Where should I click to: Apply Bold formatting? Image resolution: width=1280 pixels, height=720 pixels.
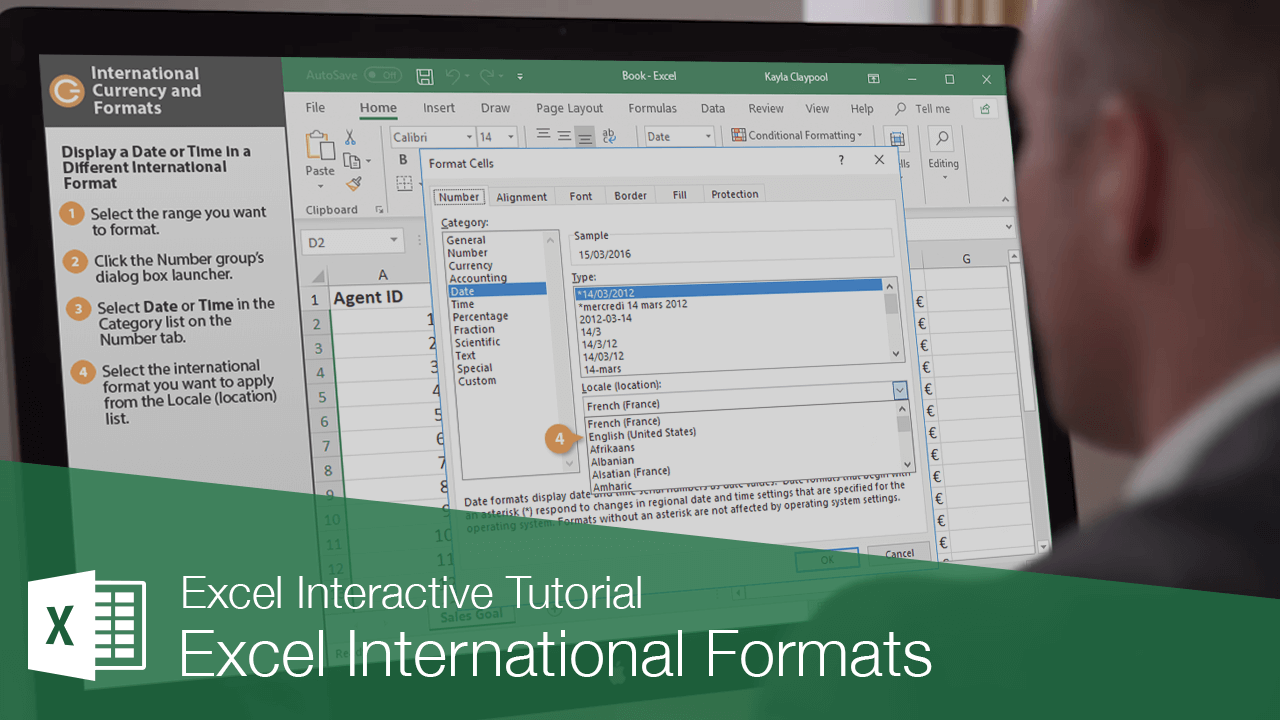404,160
